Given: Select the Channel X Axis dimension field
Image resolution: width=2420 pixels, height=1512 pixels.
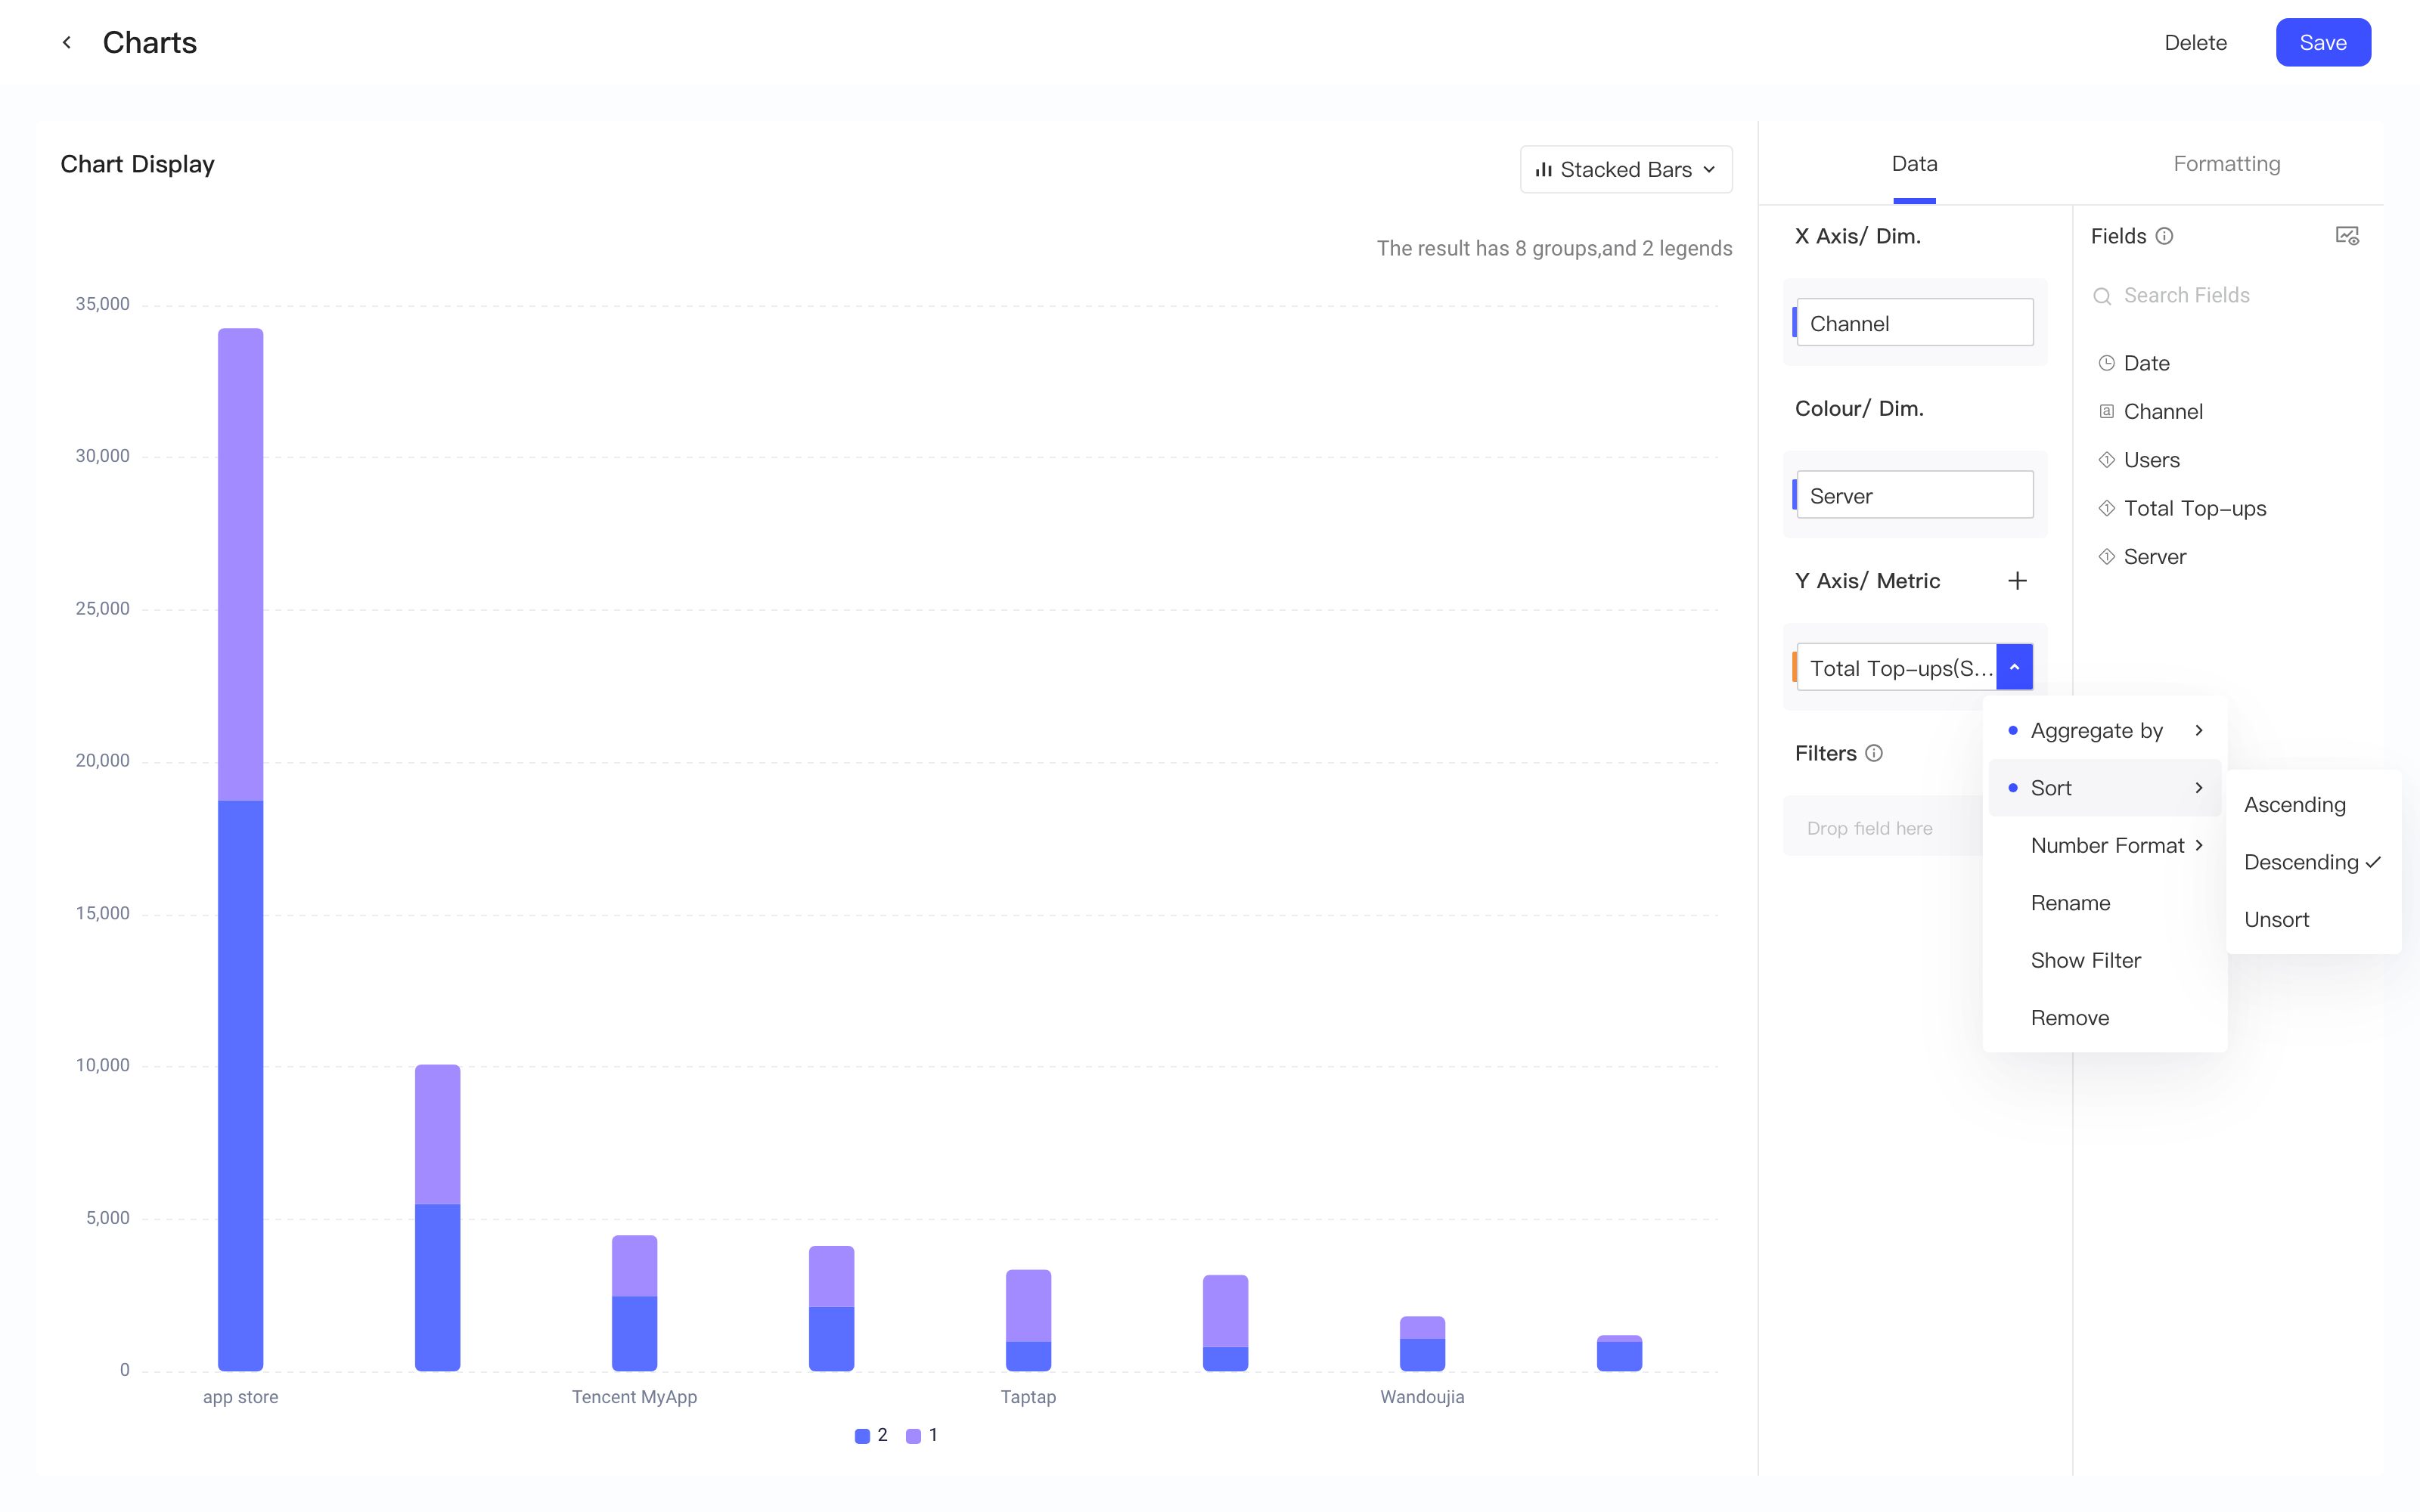Looking at the screenshot, I should click(1914, 323).
